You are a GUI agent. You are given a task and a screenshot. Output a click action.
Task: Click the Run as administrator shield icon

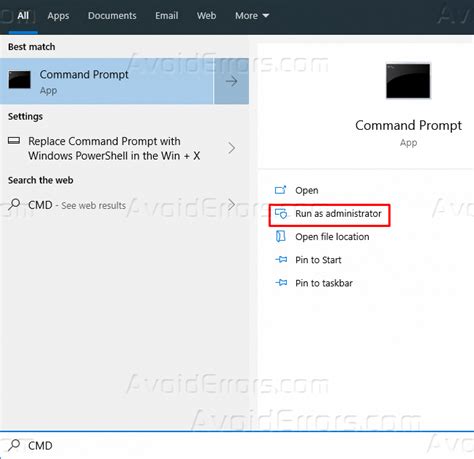tap(281, 213)
